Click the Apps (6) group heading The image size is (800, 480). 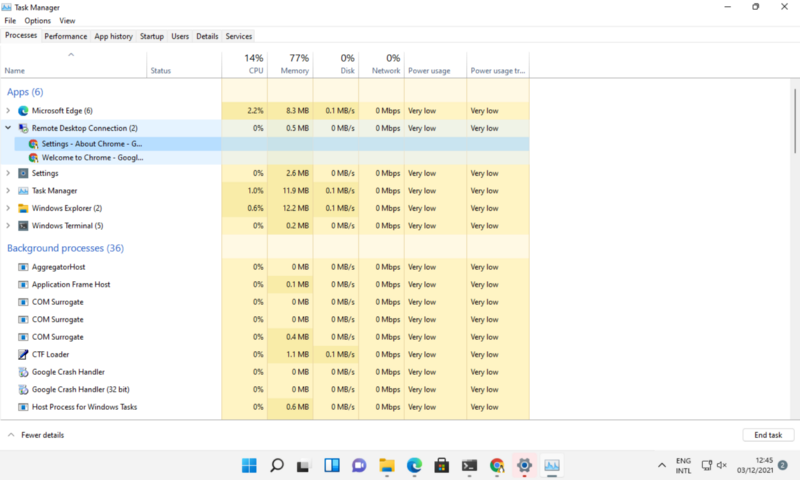[x=25, y=92]
